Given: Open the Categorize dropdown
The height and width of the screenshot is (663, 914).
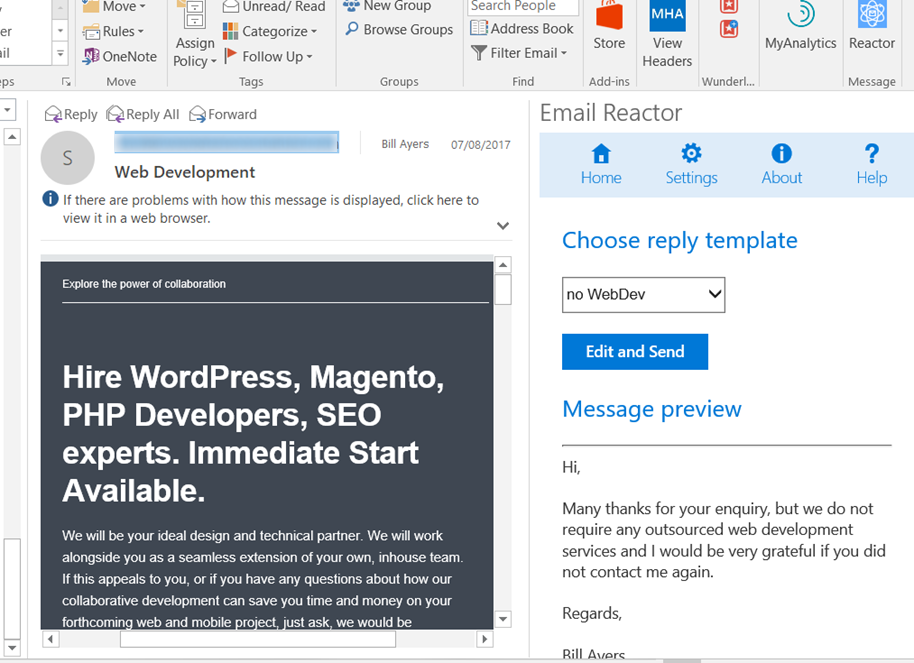Looking at the screenshot, I should 270,31.
